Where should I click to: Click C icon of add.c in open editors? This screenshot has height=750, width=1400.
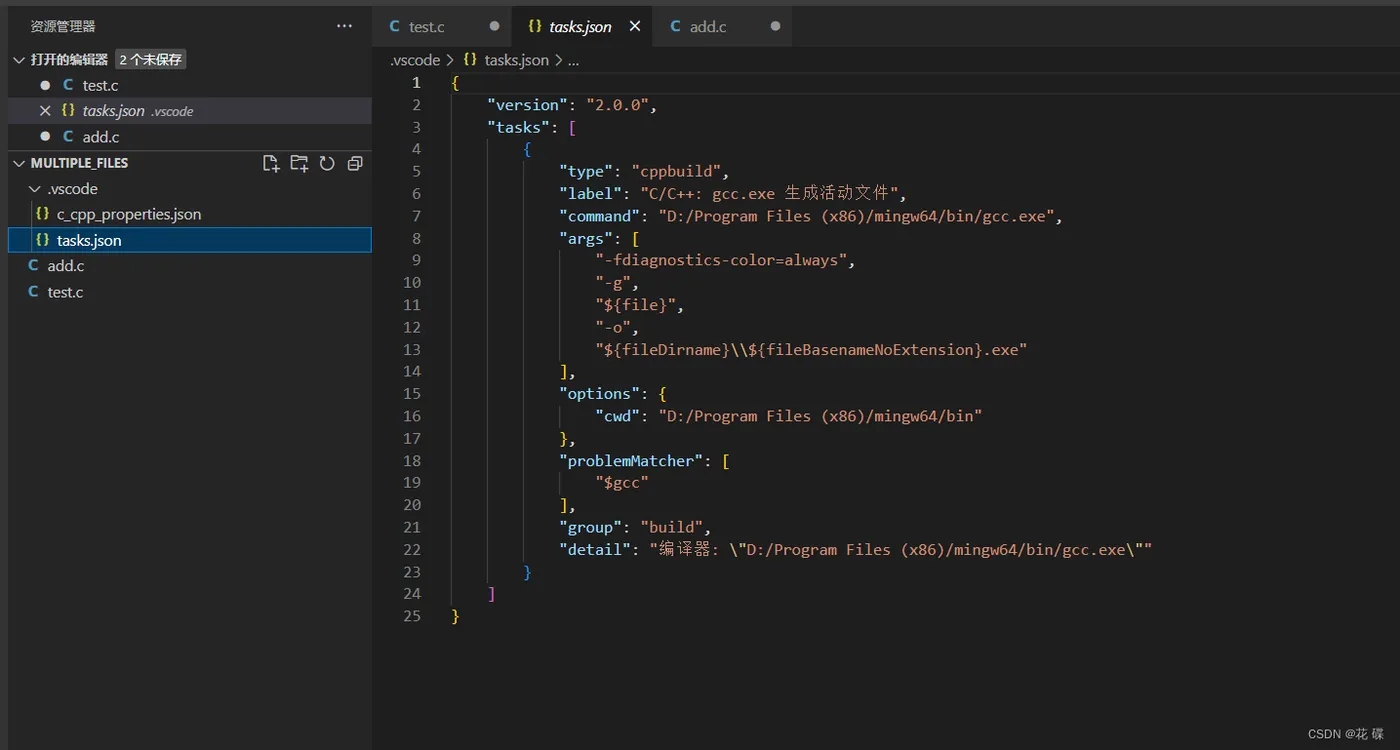(x=68, y=137)
